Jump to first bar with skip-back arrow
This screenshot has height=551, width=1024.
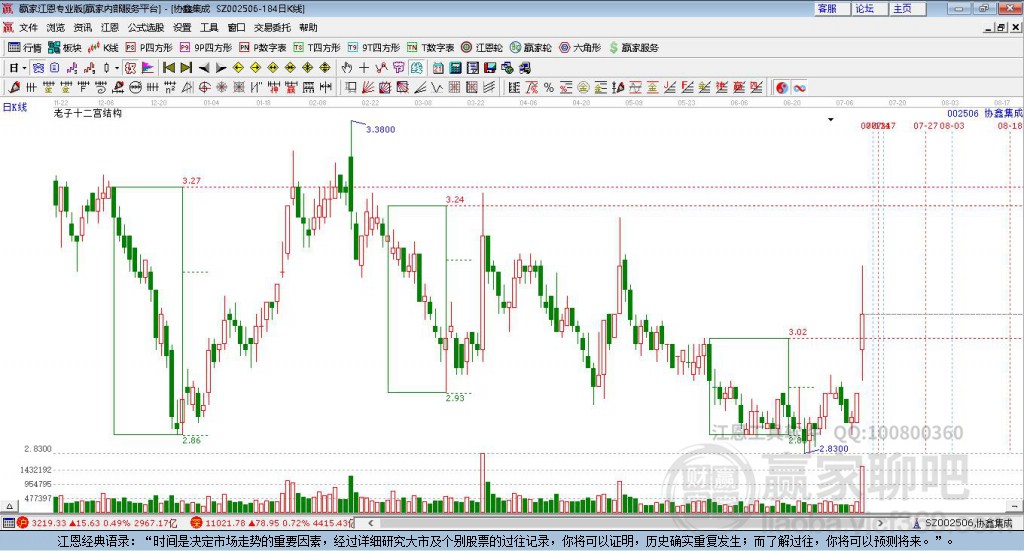(x=168, y=68)
